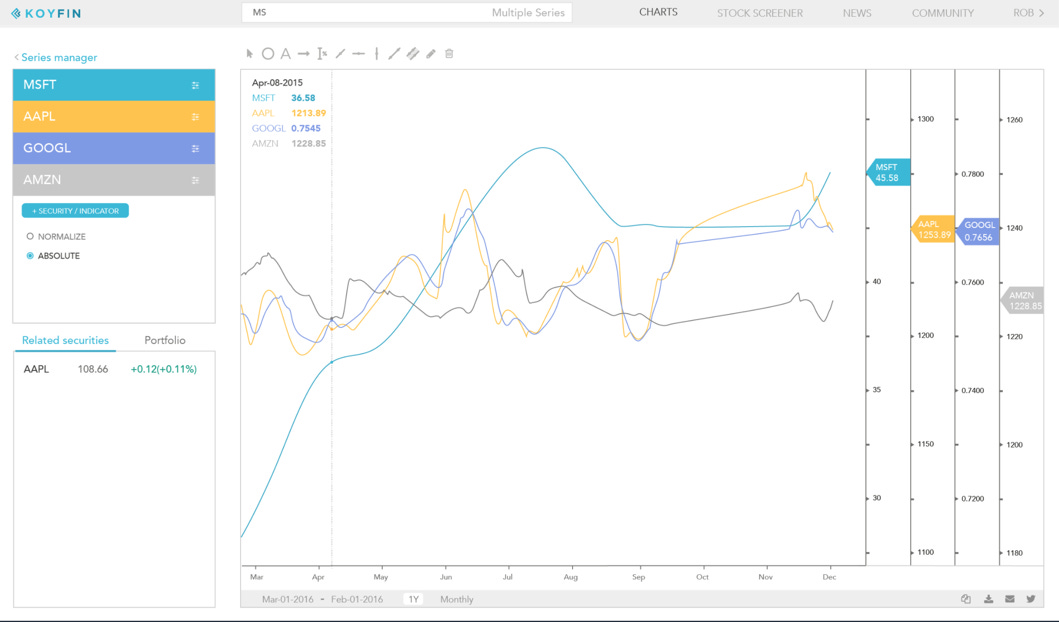Click the Apr-08-2015 legend date
The height and width of the screenshot is (622, 1059).
[277, 82]
